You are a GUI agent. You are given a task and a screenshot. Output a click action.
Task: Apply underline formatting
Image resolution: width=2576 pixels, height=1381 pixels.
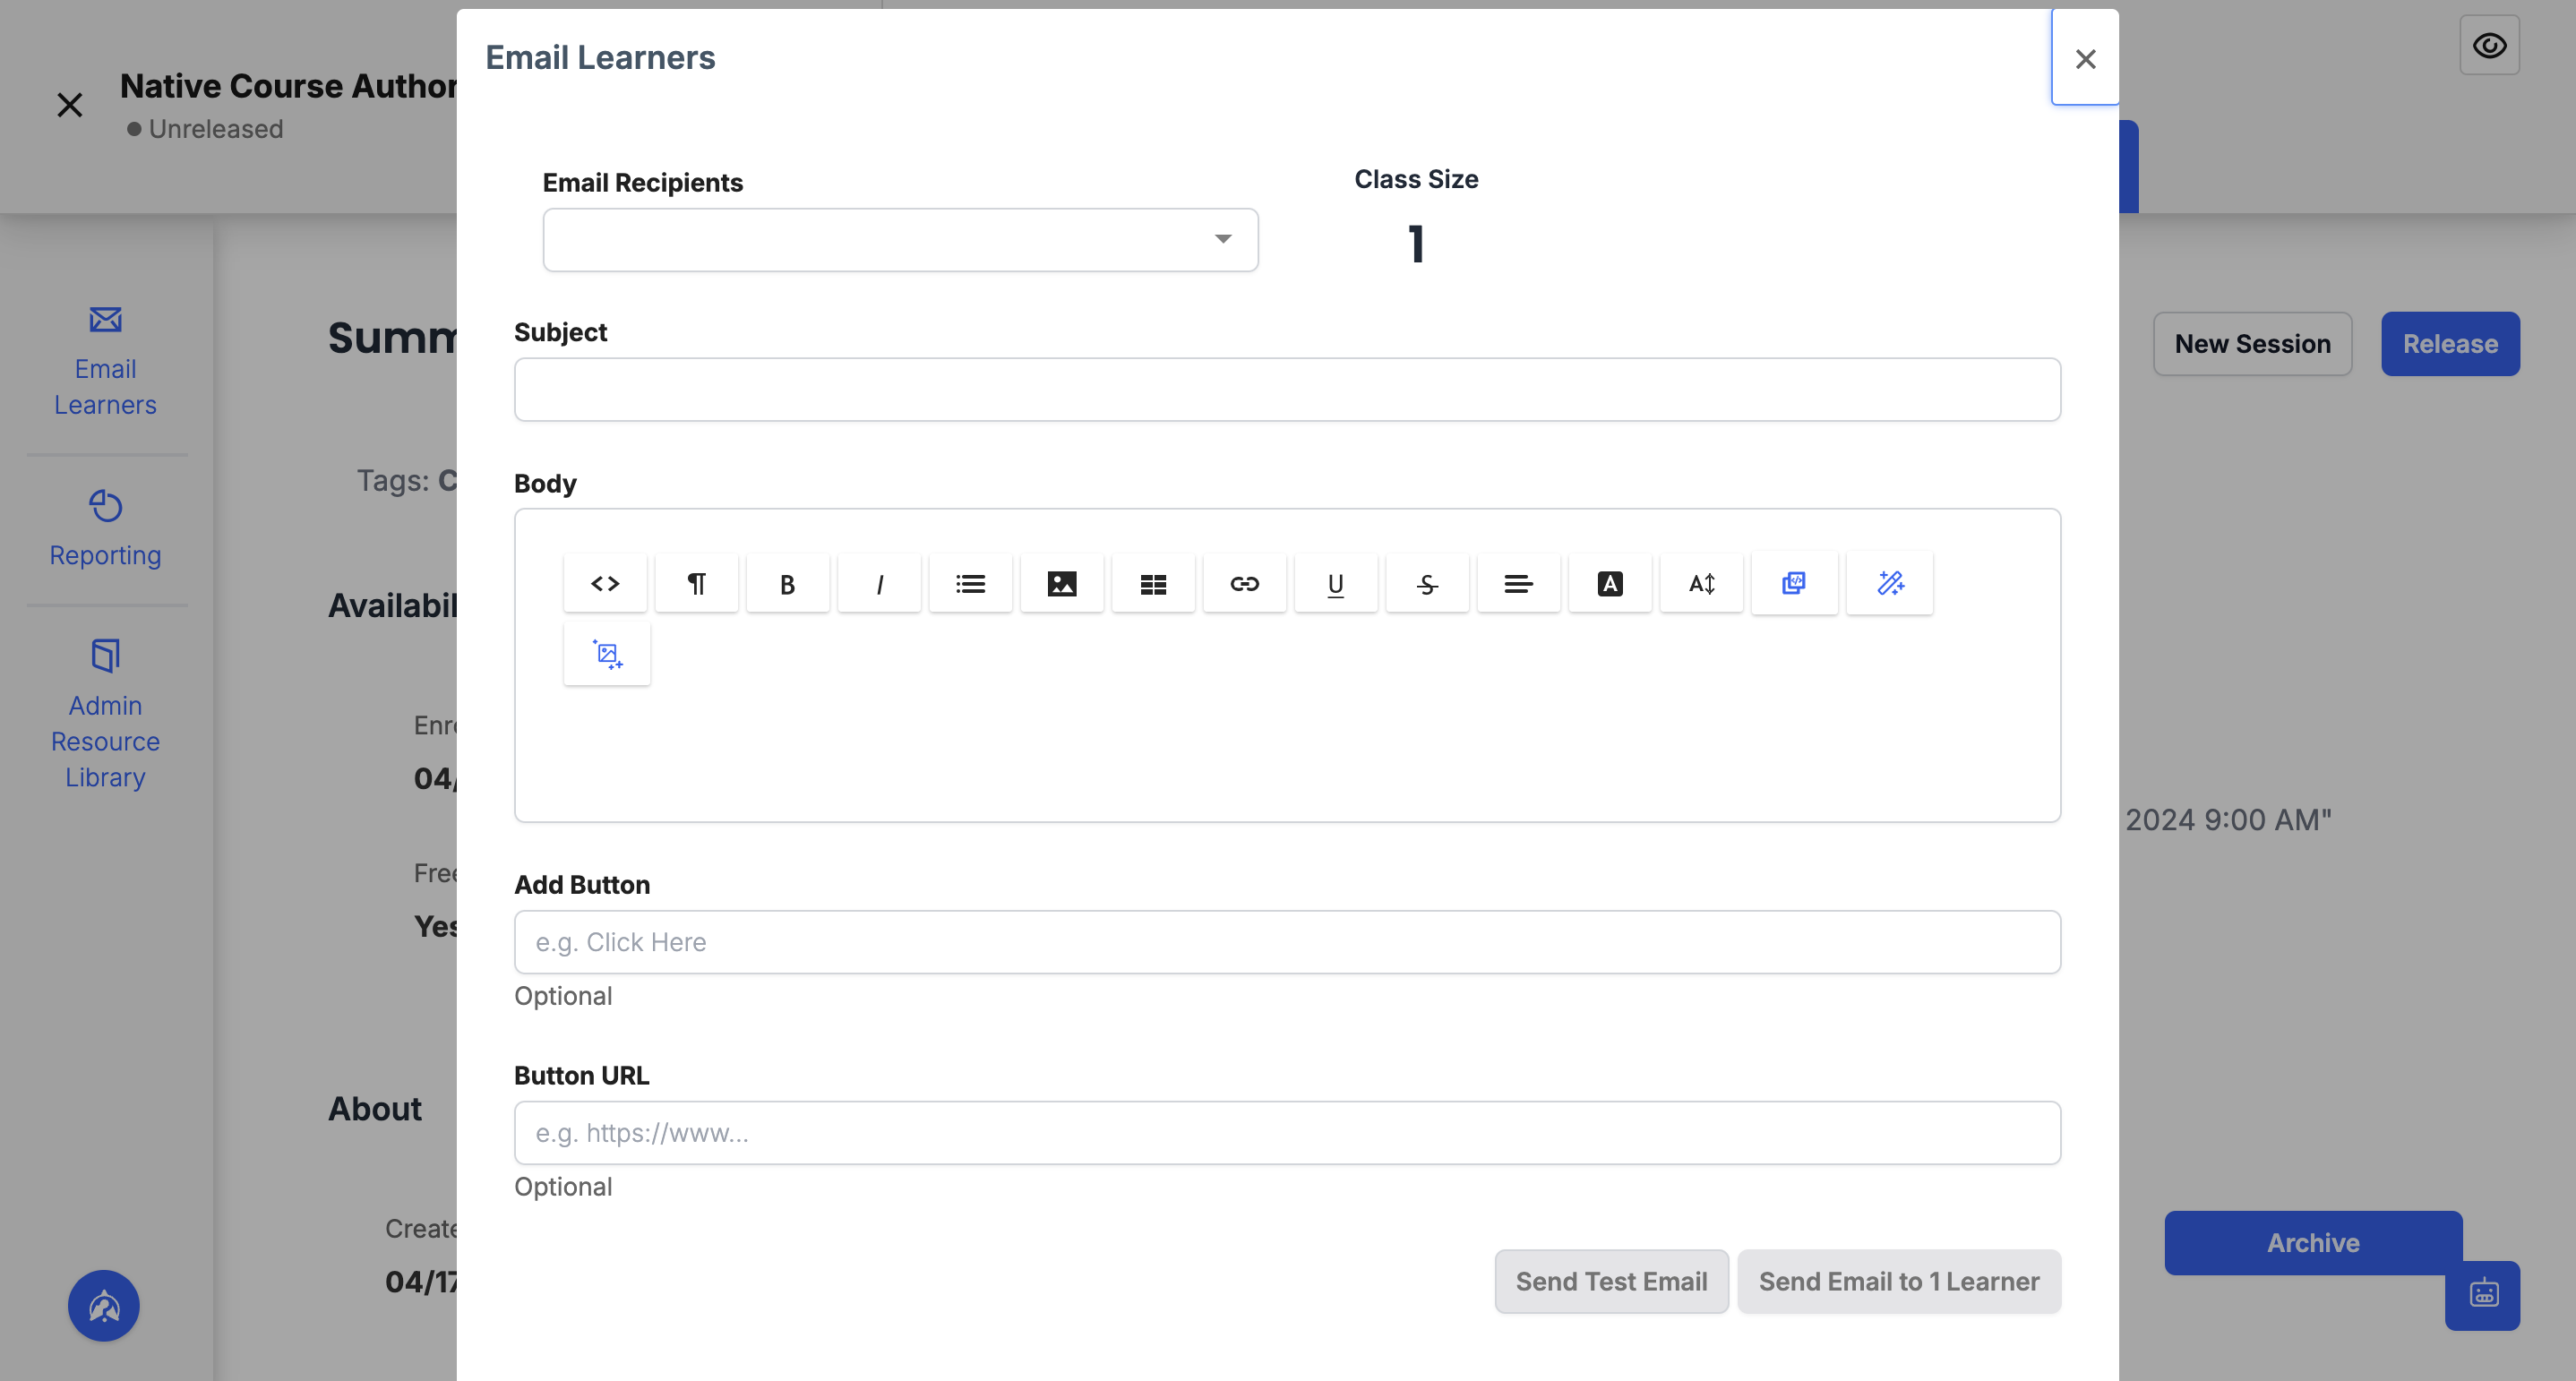(x=1336, y=583)
